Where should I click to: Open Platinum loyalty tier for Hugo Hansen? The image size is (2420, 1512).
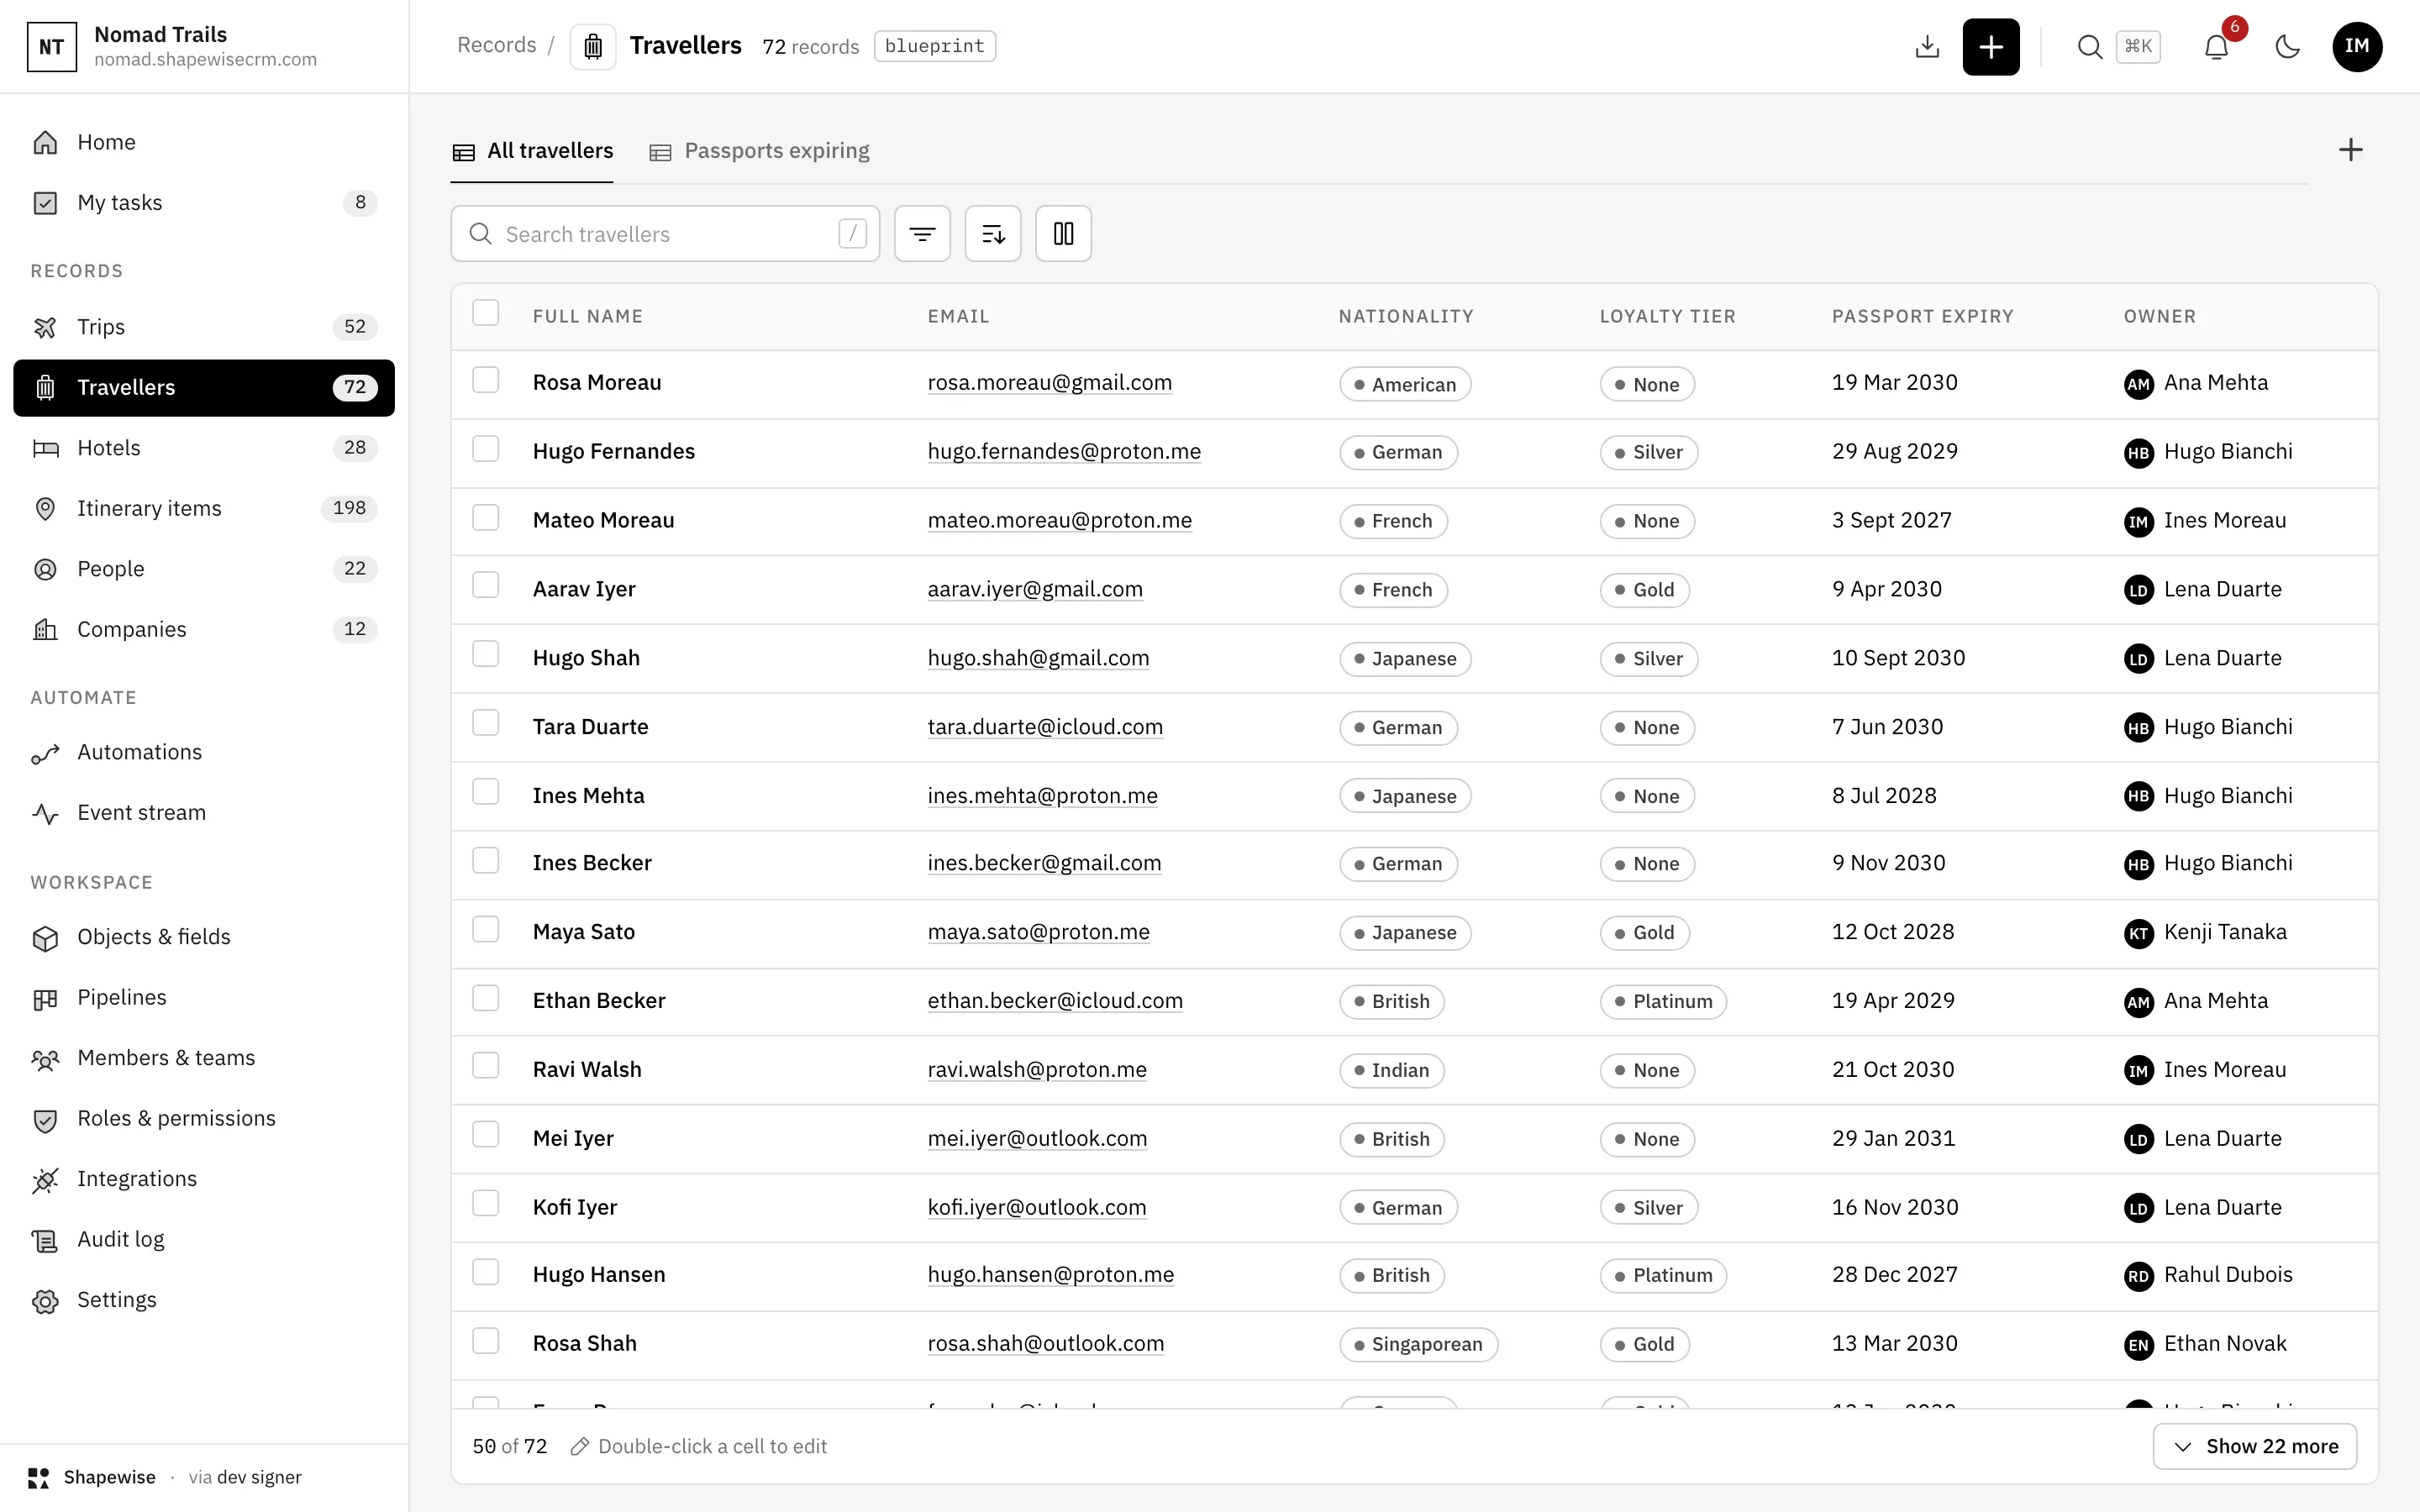(x=1663, y=1275)
